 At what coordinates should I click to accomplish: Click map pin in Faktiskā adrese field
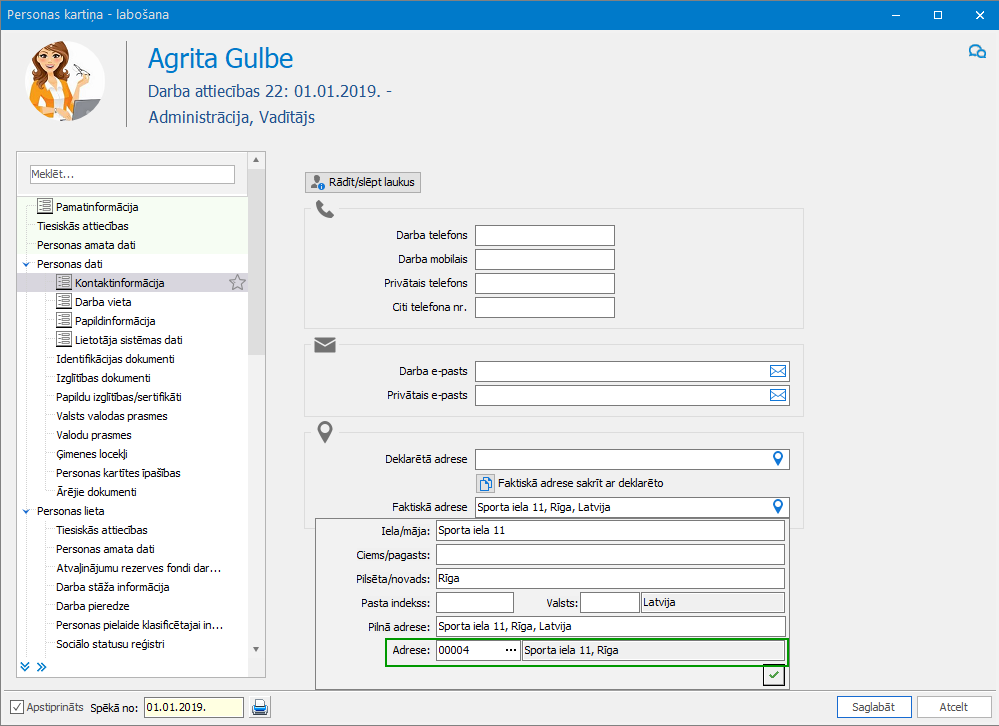coord(779,507)
